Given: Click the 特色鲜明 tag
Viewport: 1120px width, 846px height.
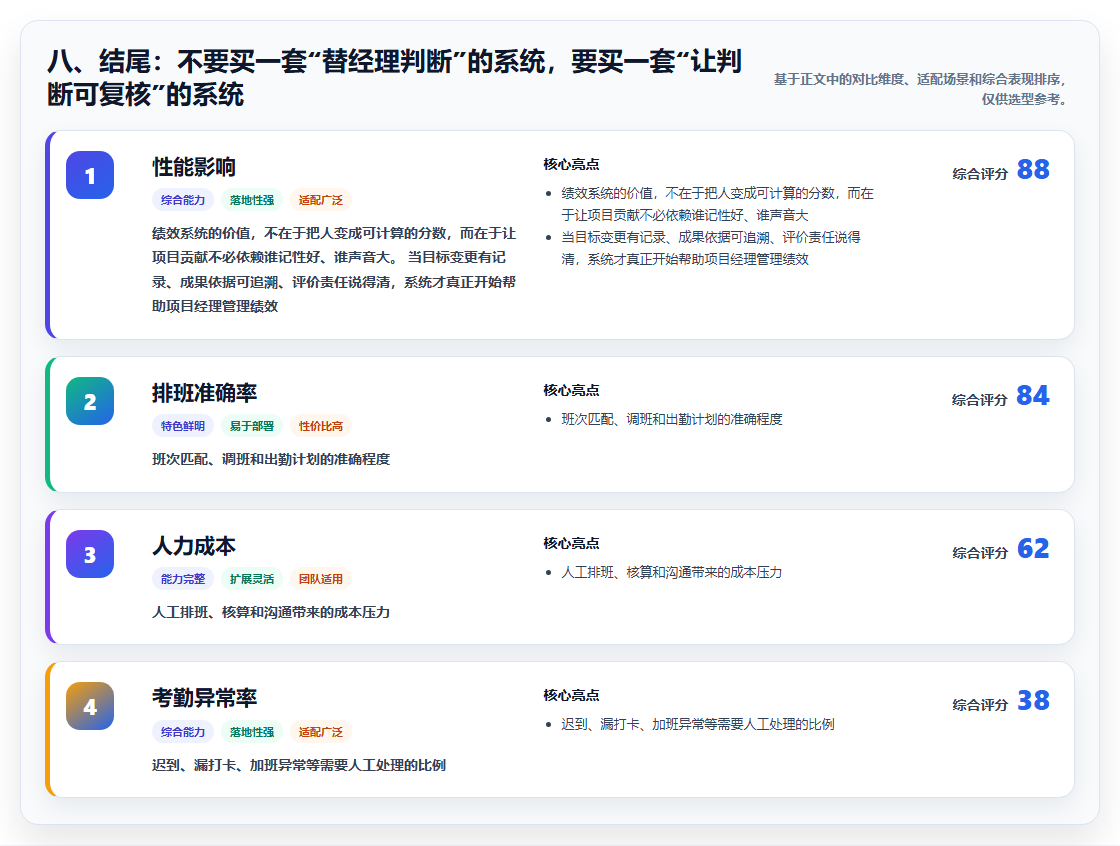Looking at the screenshot, I should 183,426.
